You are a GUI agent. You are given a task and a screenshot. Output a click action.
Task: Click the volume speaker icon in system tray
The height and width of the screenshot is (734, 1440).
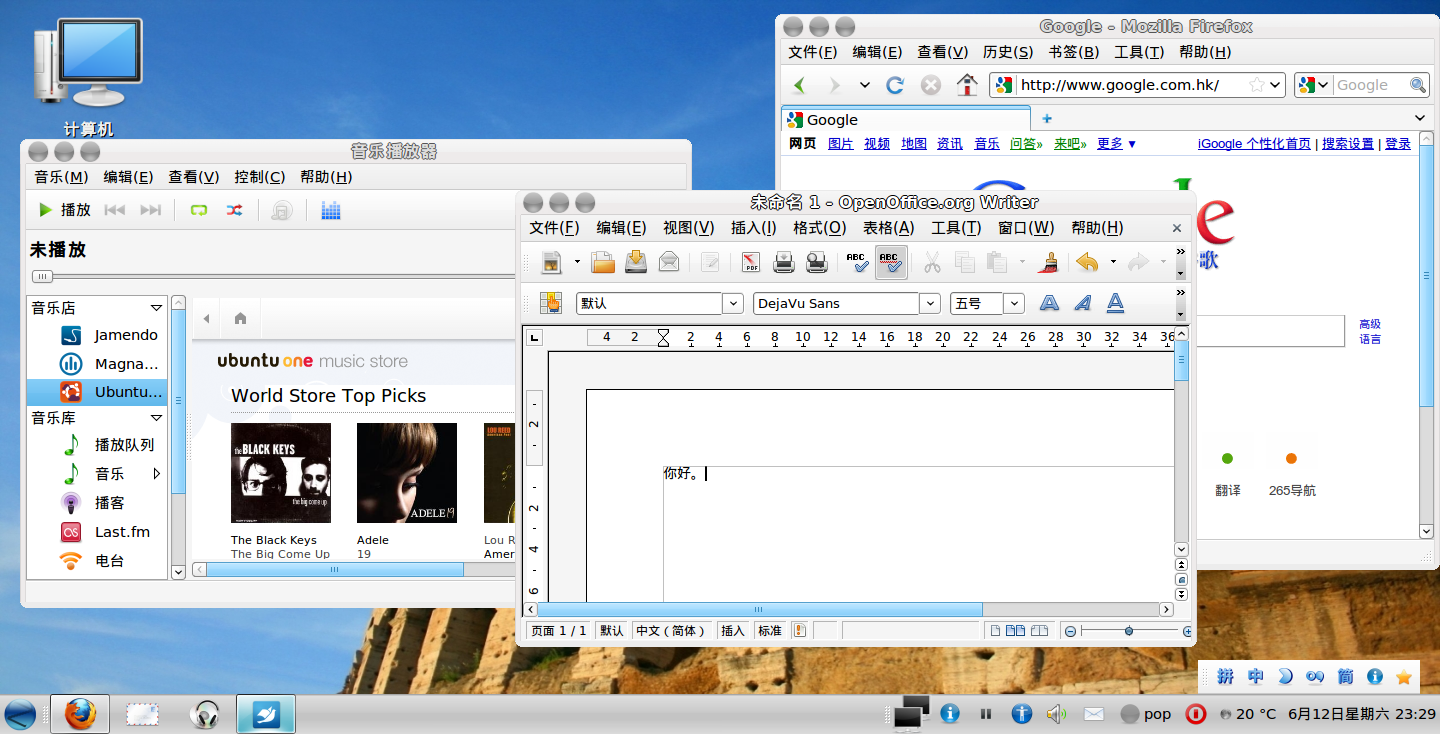[x=1056, y=714]
